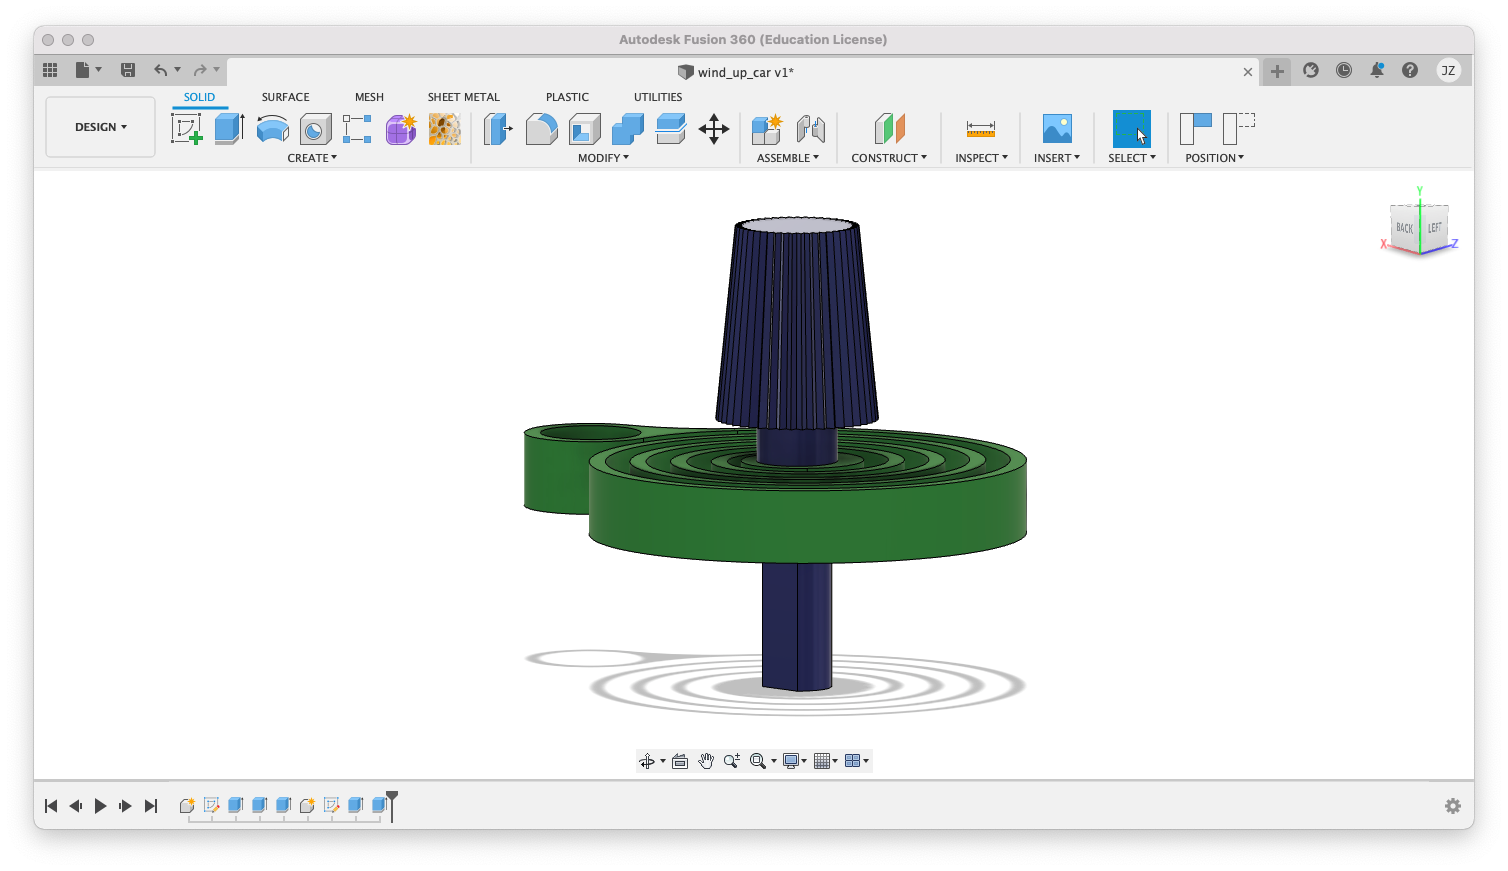Play the timeline
Screen dimensions: 1508x871
(100, 806)
